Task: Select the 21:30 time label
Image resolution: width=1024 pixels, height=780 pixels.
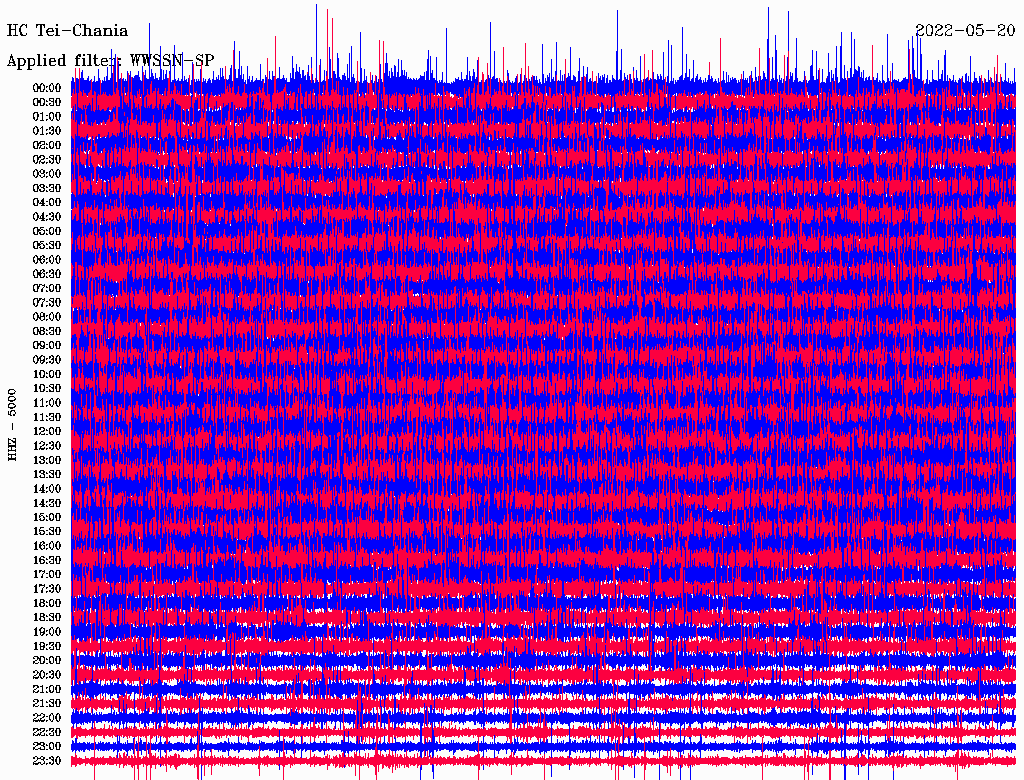Action: pos(47,704)
